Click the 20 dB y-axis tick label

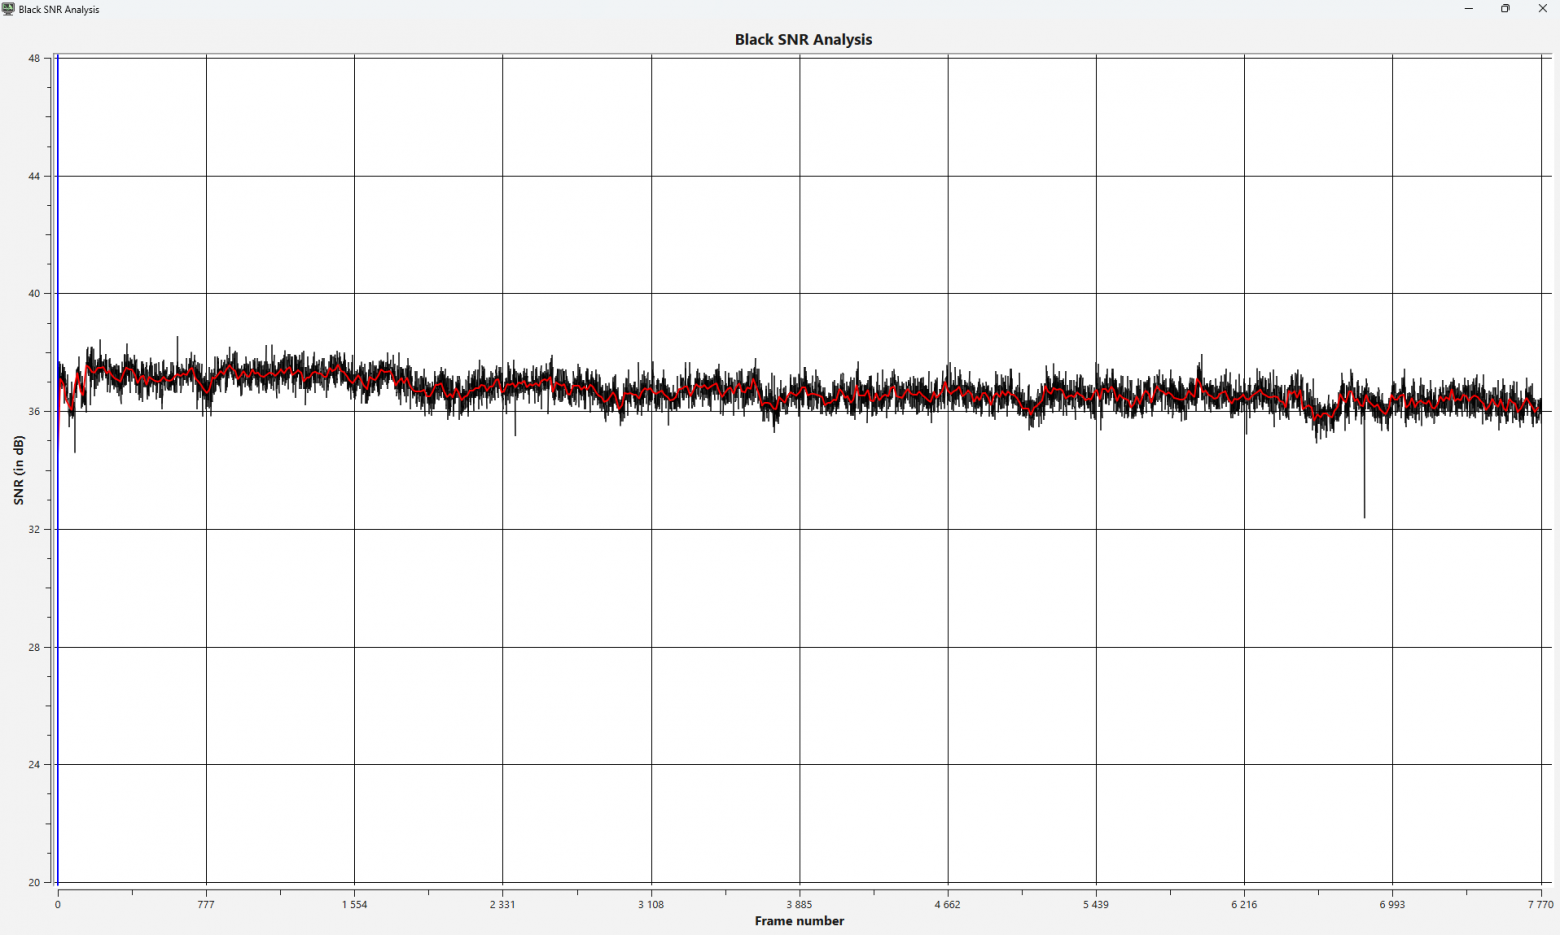click(34, 882)
